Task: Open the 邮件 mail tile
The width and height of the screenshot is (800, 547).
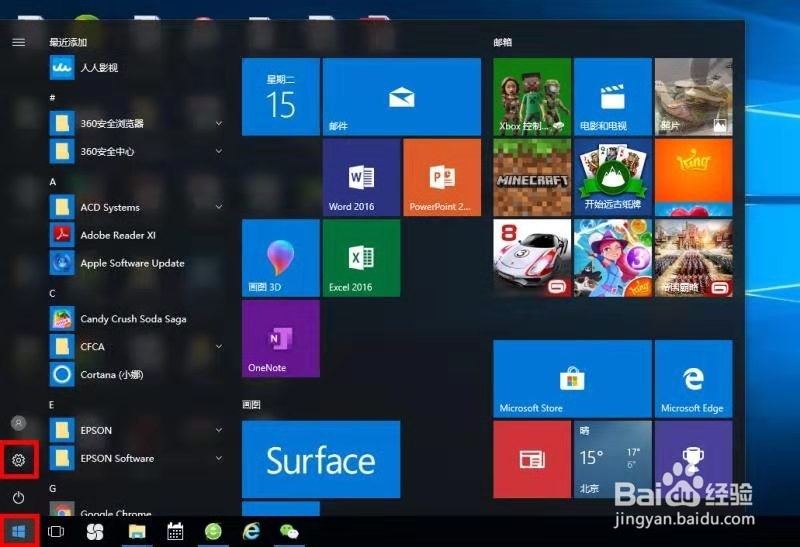Action: click(x=402, y=96)
